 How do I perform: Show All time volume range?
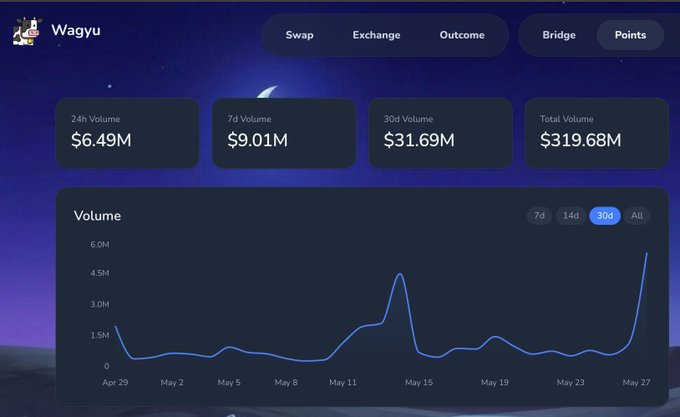click(637, 215)
